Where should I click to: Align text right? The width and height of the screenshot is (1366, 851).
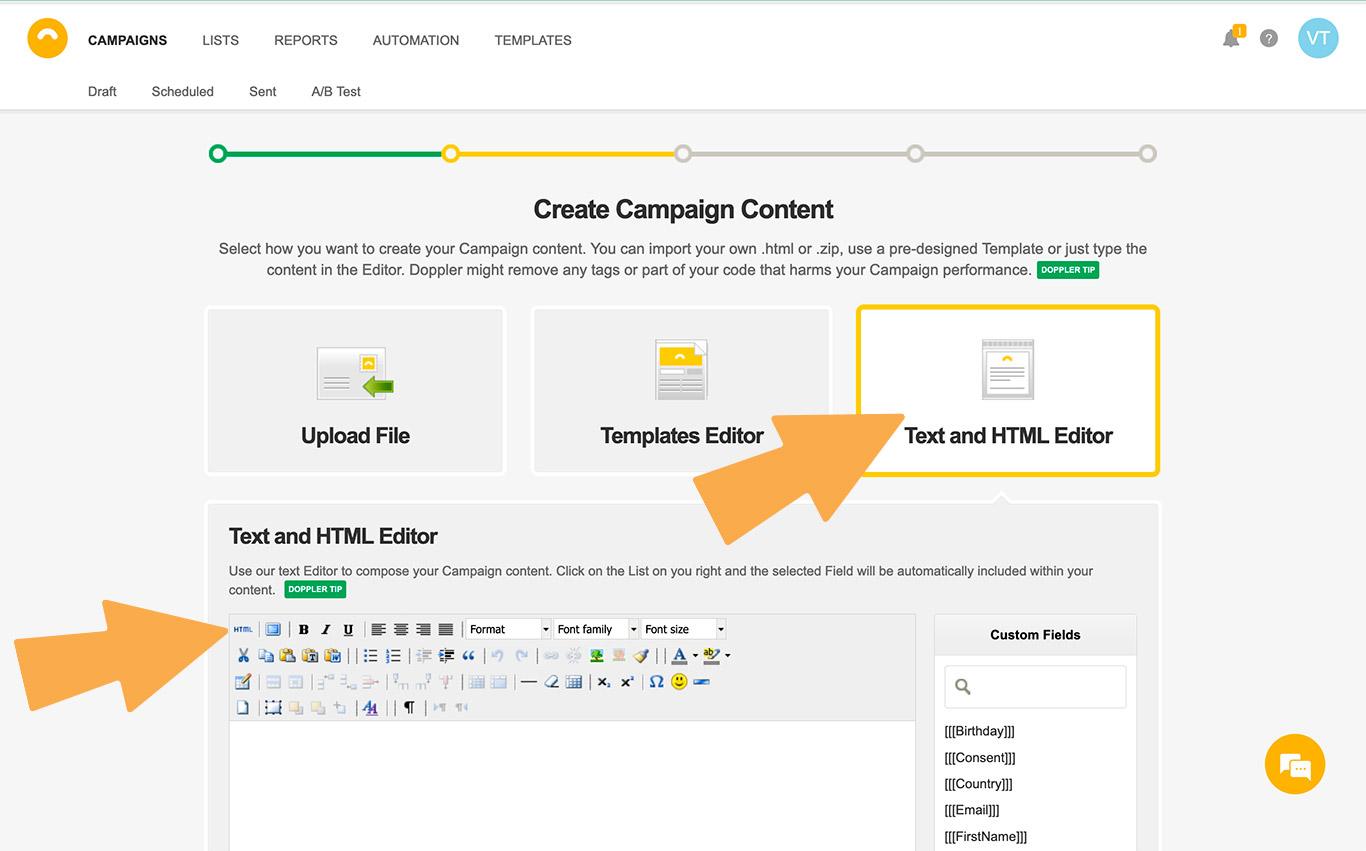[x=423, y=629]
